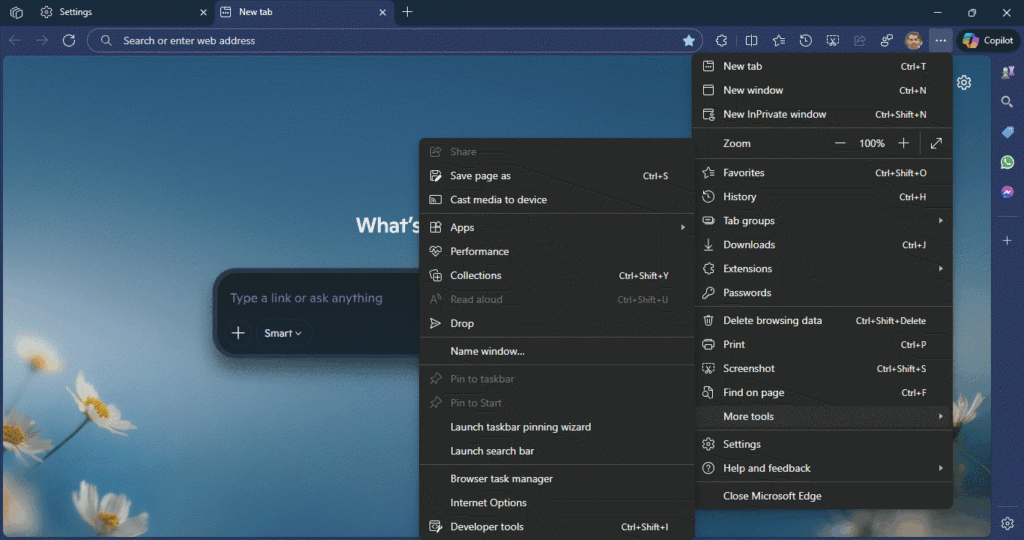The height and width of the screenshot is (540, 1024).
Task: Select Launch search bar
Action: [x=556, y=451]
